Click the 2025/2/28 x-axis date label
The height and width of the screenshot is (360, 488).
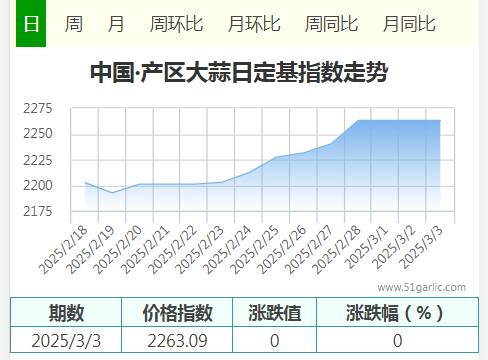(337, 249)
